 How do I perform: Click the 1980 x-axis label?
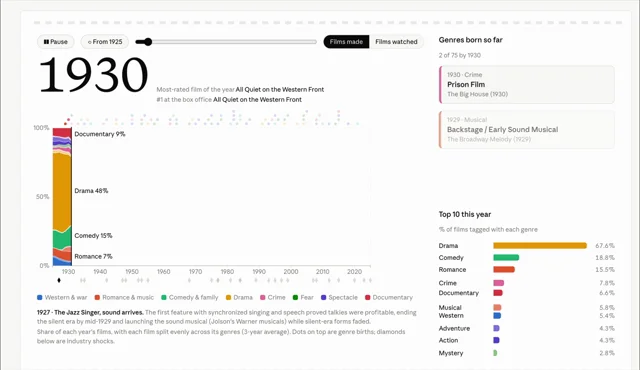pyautogui.click(x=227, y=272)
